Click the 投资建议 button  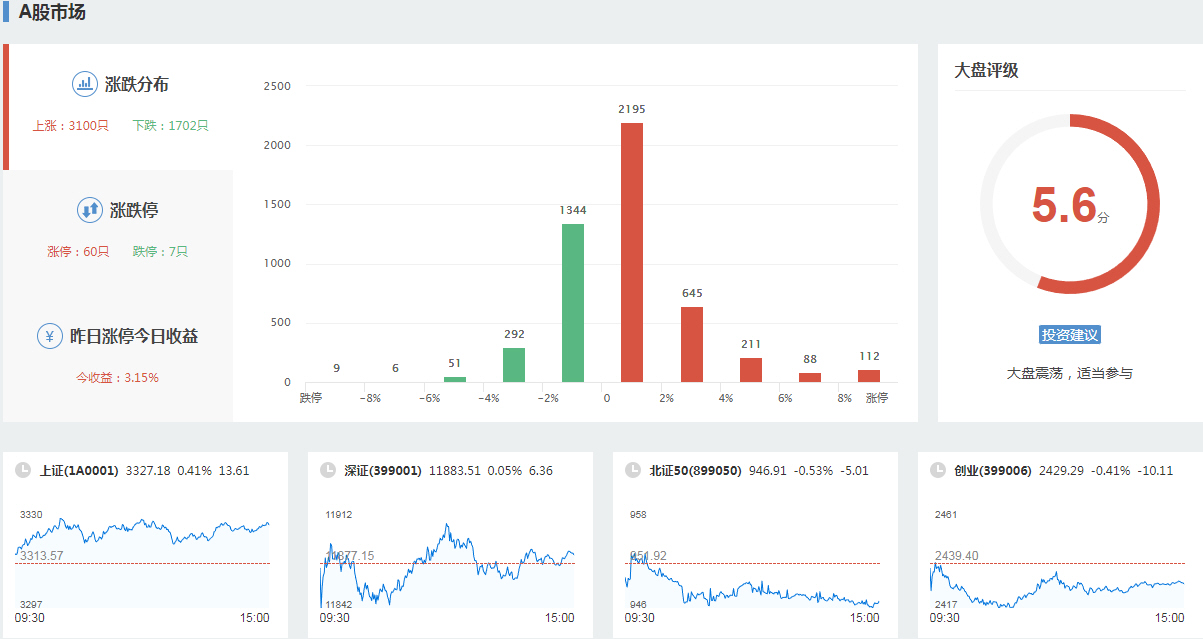[1069, 335]
